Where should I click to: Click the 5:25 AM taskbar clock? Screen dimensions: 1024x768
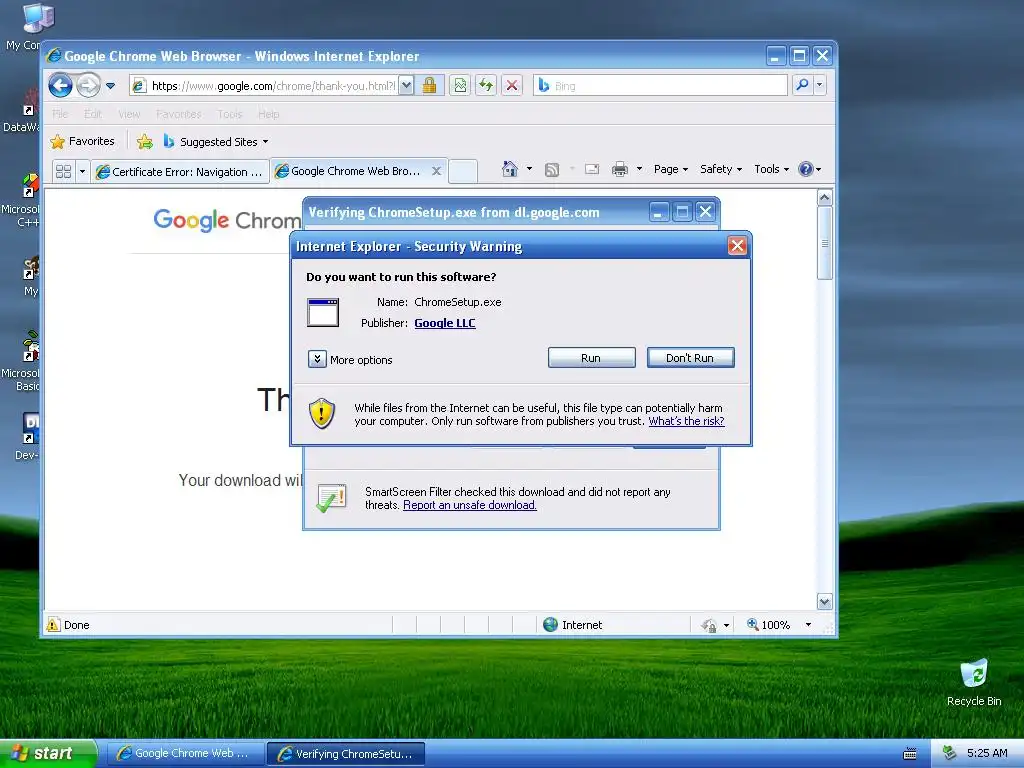pos(987,753)
